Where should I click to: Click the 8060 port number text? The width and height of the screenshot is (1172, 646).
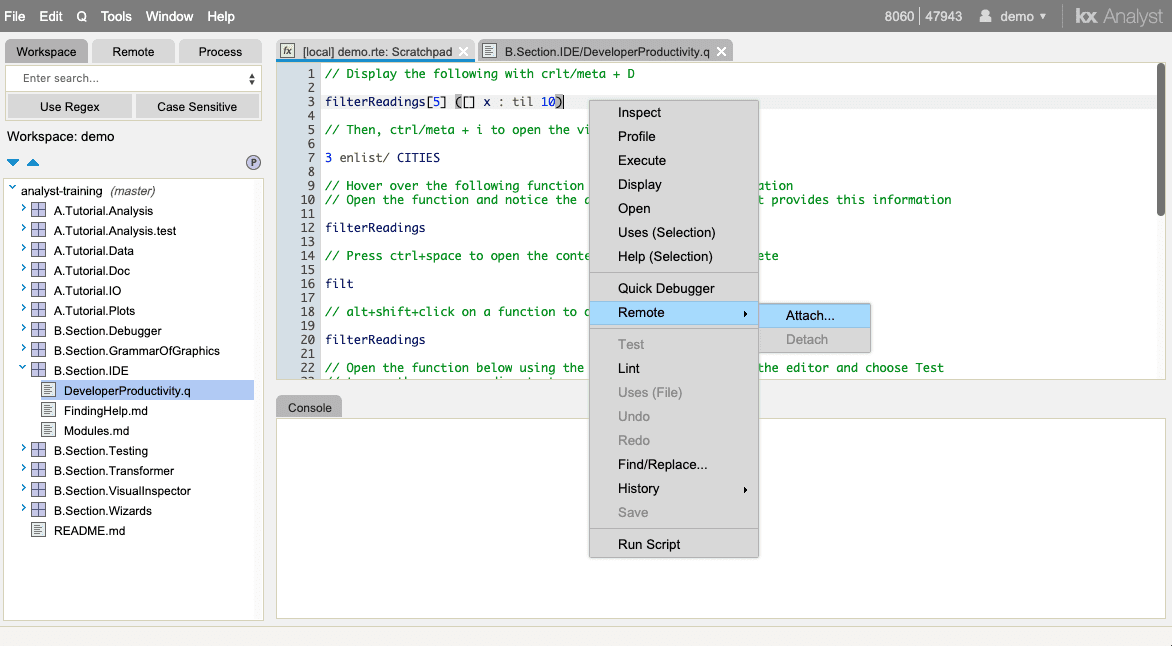[899, 16]
